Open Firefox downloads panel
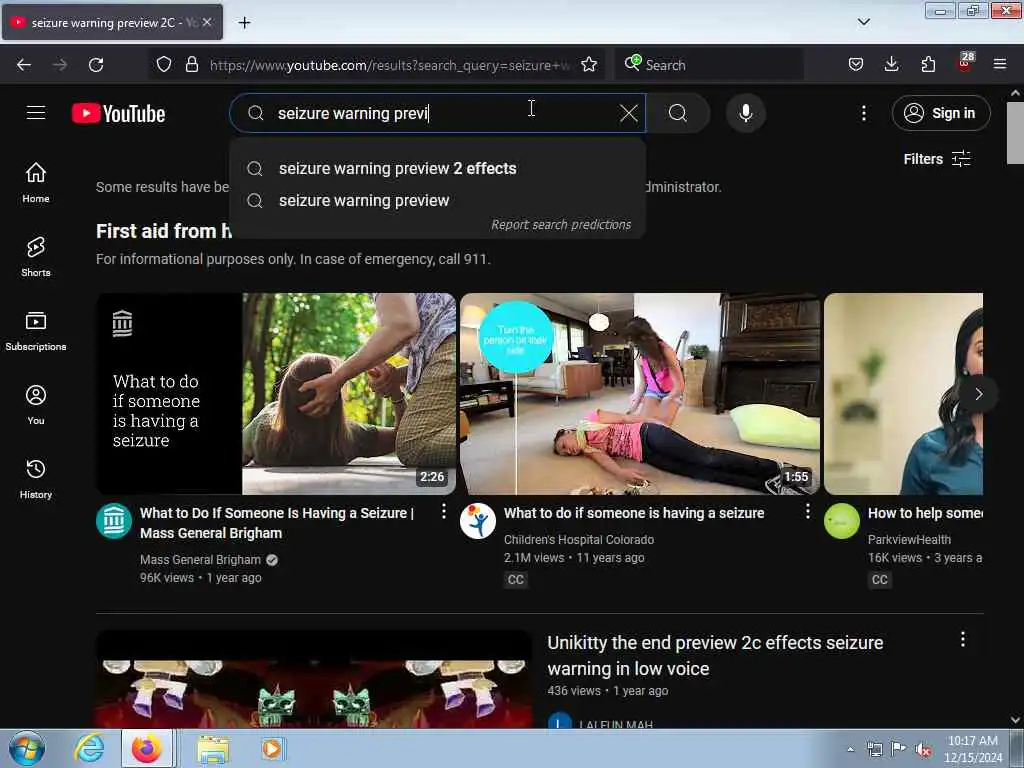This screenshot has width=1024, height=768. pos(891,65)
